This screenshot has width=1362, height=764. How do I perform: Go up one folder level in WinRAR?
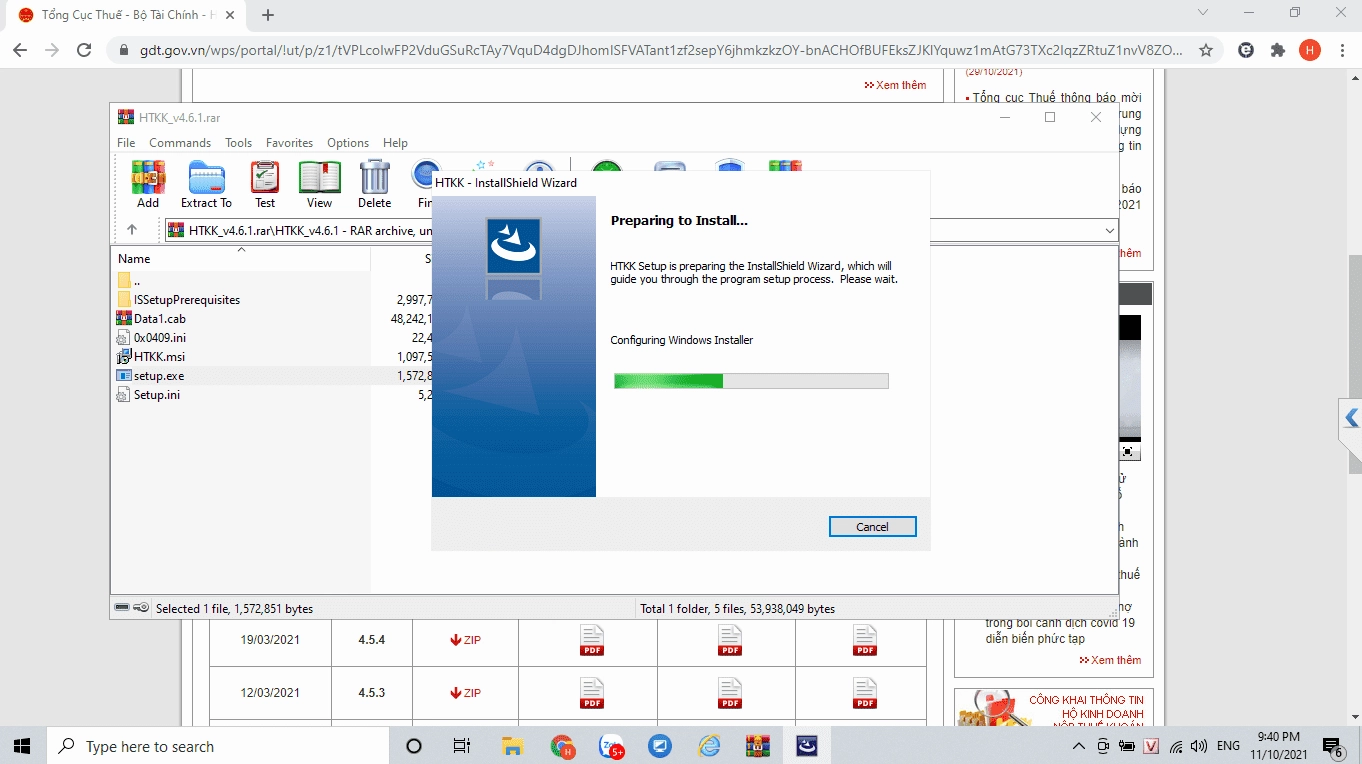(132, 230)
